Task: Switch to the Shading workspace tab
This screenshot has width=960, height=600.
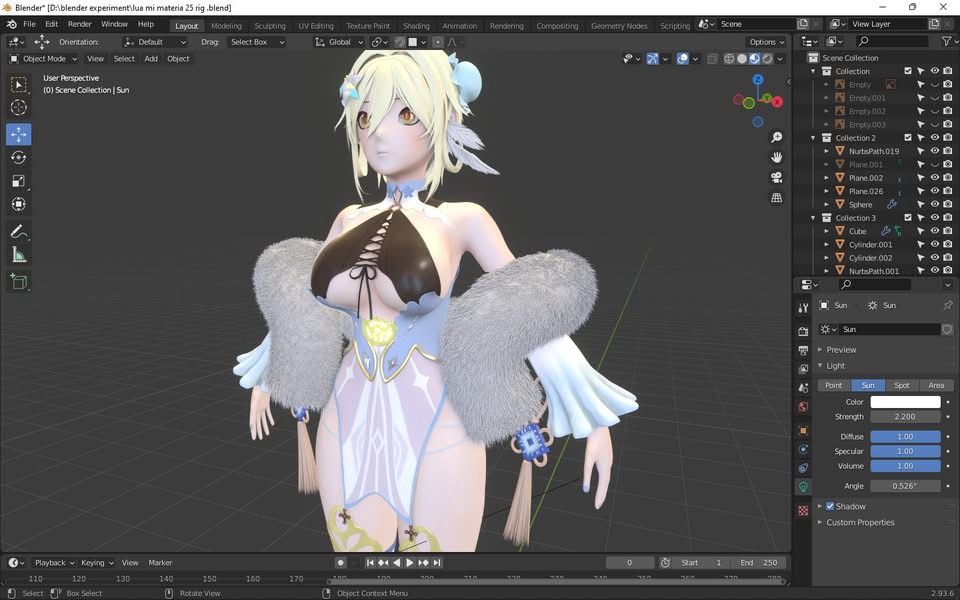Action: 416,26
